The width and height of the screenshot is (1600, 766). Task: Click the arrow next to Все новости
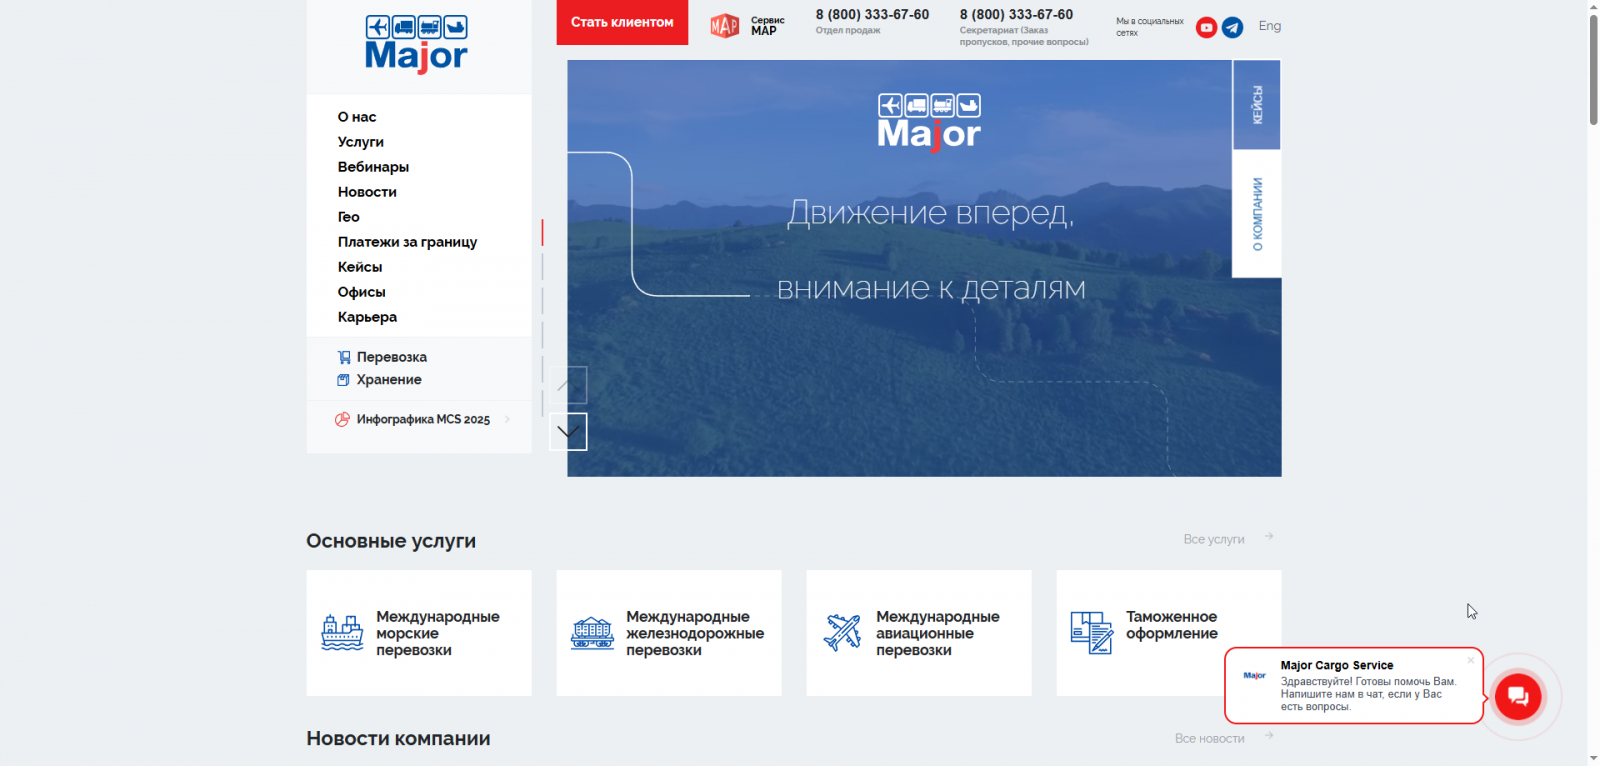tap(1269, 736)
